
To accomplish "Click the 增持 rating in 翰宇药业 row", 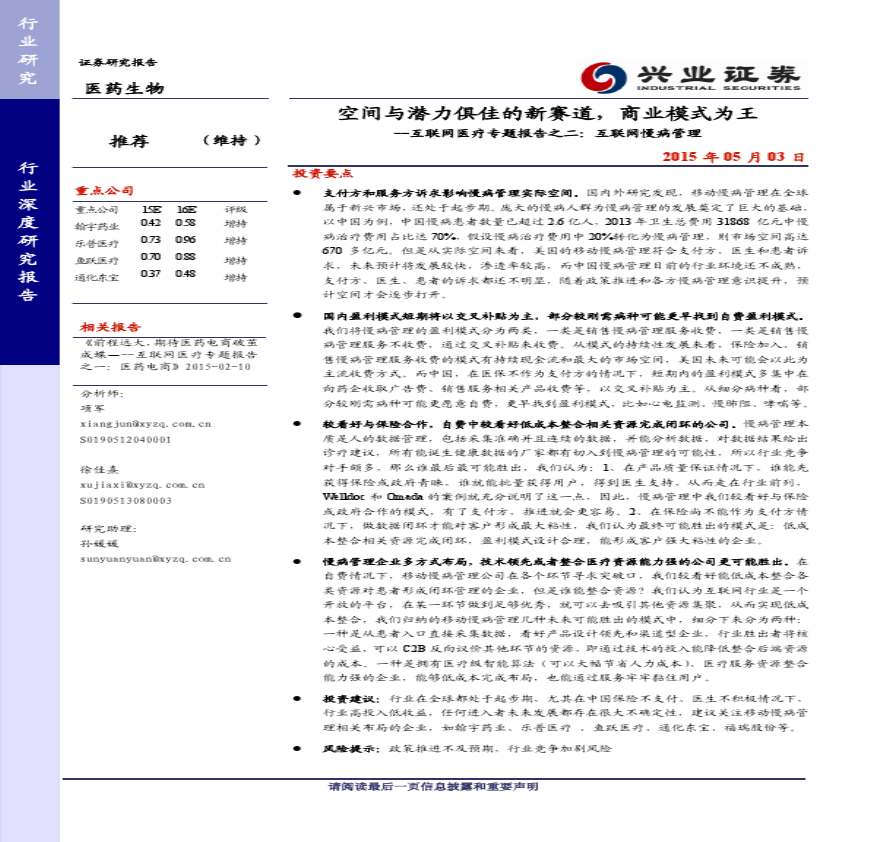I will pos(236,224).
